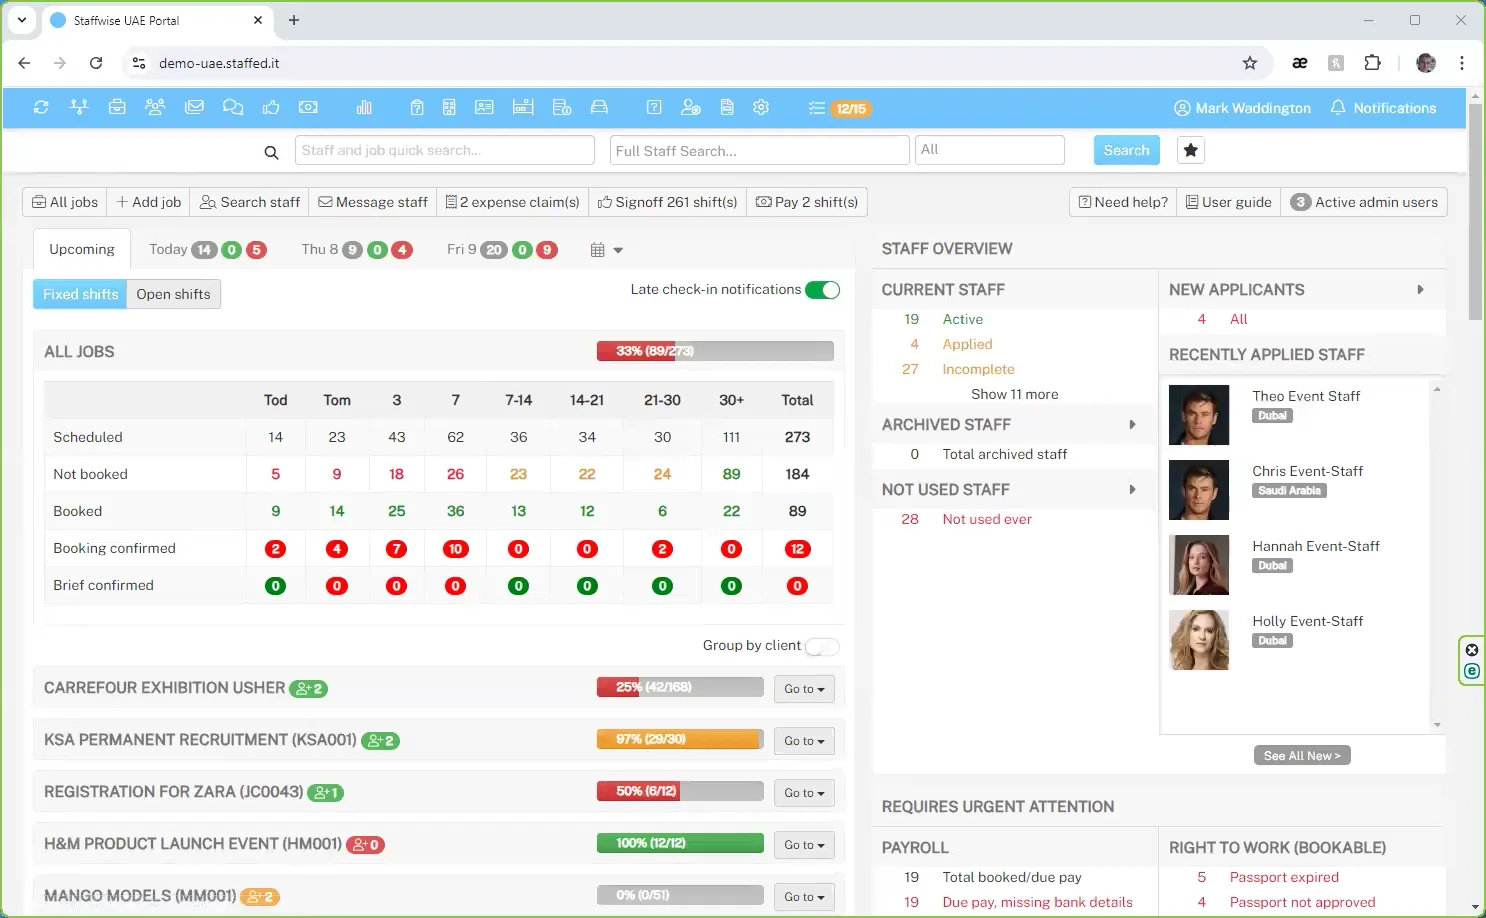Click the ID card icon in toolbar
This screenshot has height=918, width=1486.
point(484,108)
